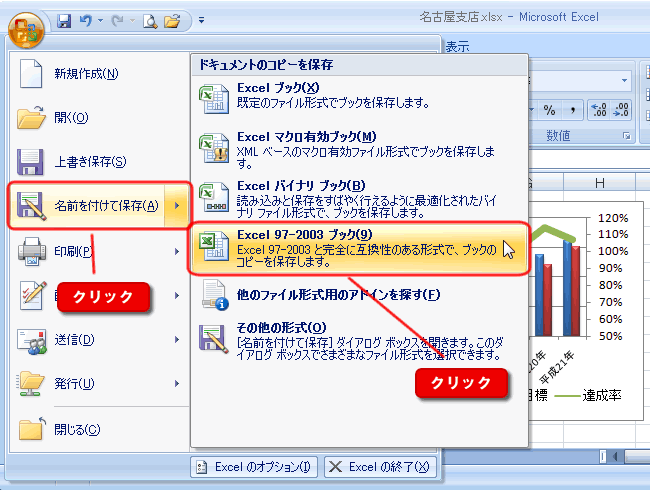The height and width of the screenshot is (490, 650).
Task: Expand the 発行(U) submenu arrow
Action: pyautogui.click(x=177, y=383)
